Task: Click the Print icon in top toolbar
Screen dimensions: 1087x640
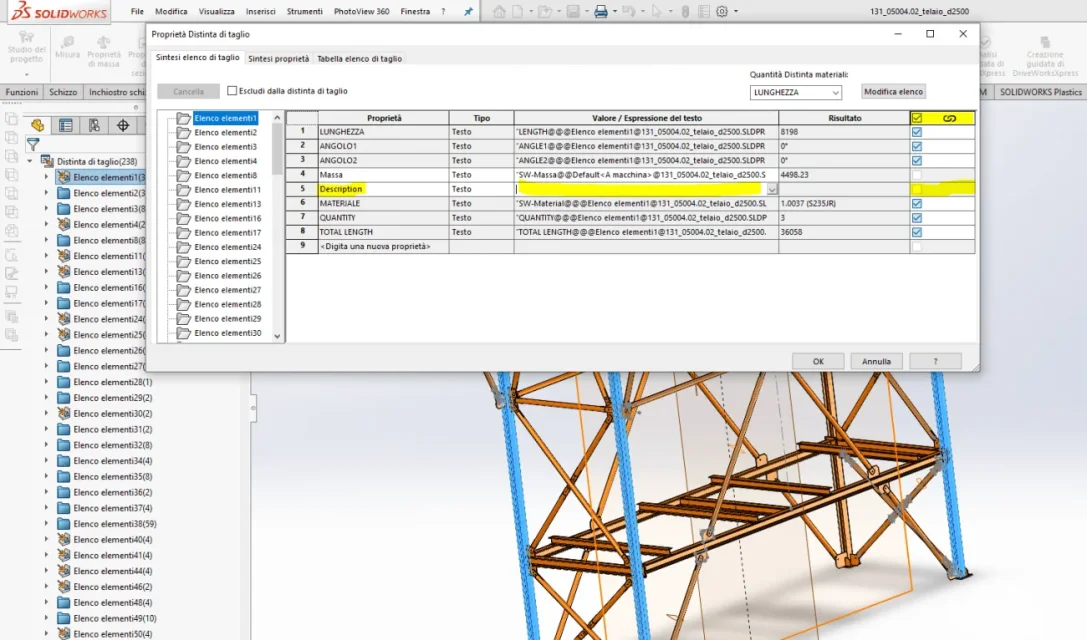Action: (x=601, y=11)
